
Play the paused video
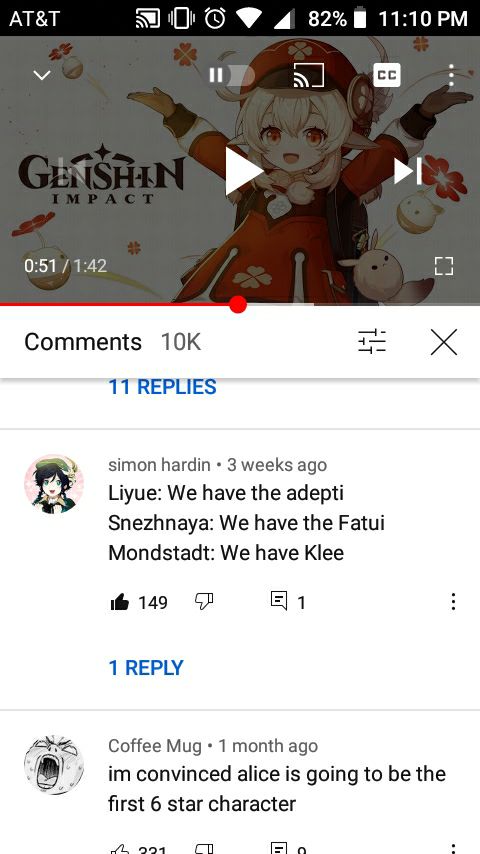click(x=243, y=171)
